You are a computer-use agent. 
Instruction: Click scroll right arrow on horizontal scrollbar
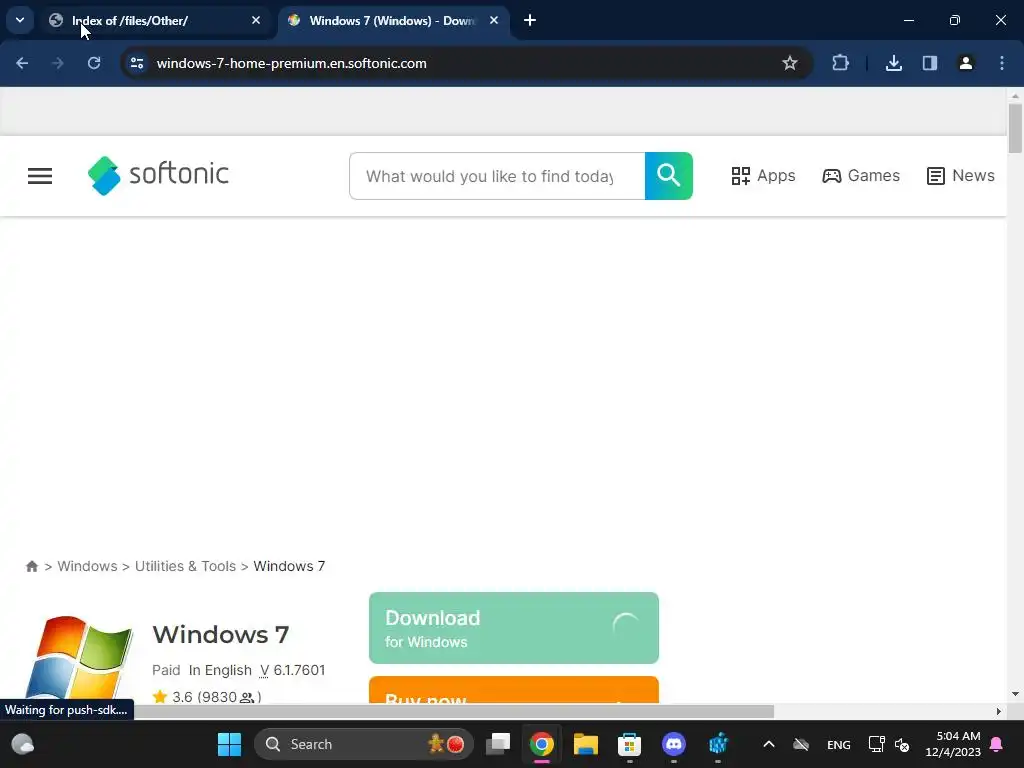[998, 711]
